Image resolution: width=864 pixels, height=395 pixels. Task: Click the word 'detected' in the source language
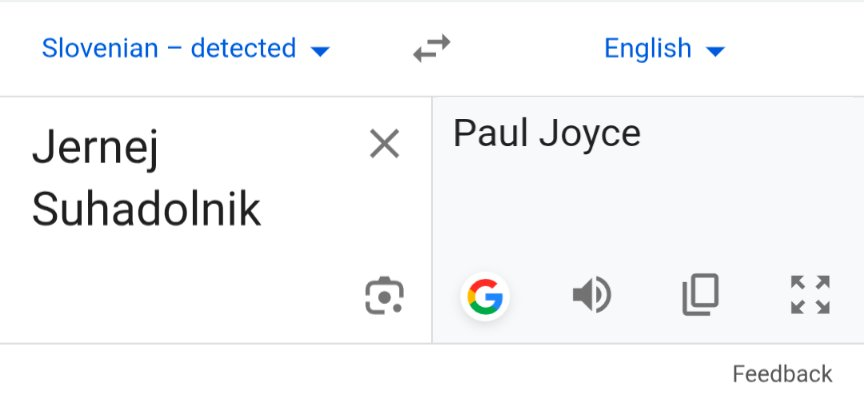point(243,48)
